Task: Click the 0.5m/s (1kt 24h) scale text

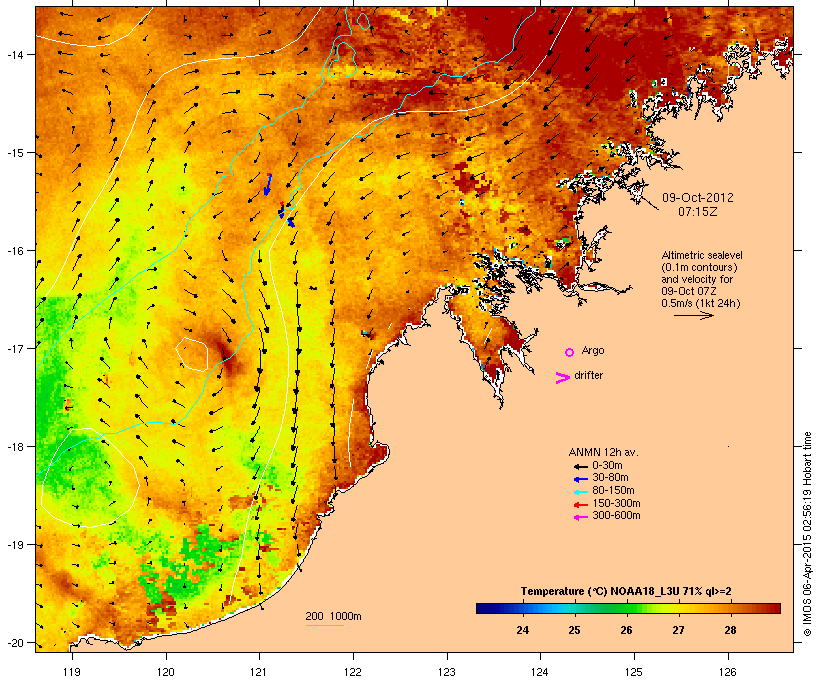Action: click(701, 303)
